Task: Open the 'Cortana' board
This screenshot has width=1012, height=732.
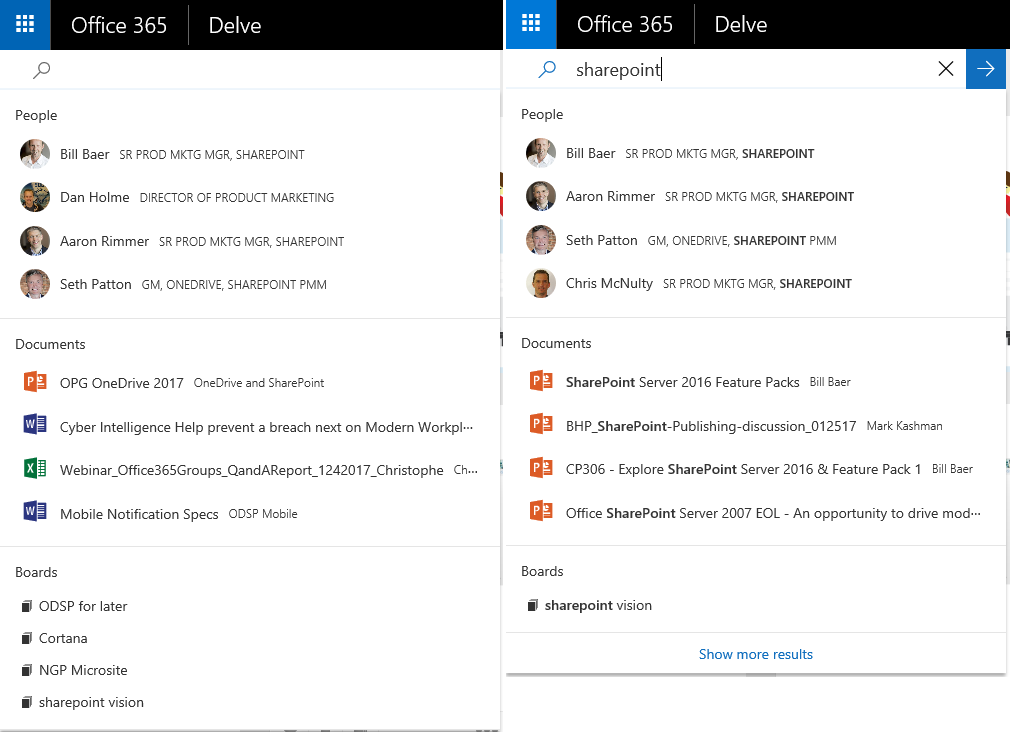Action: tap(63, 638)
